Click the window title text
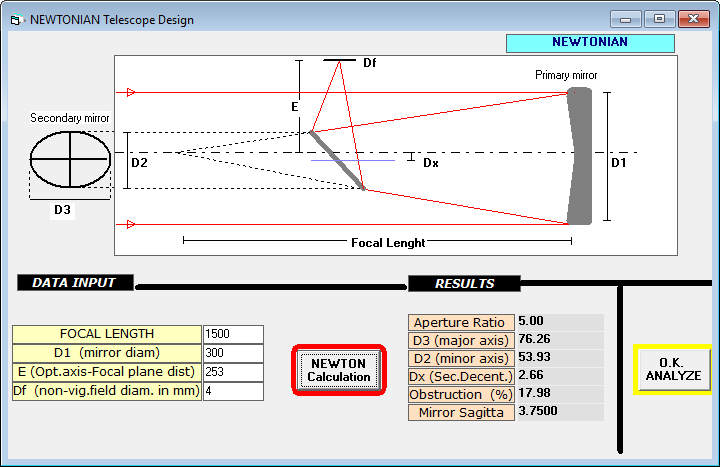The image size is (720, 467). click(x=112, y=20)
